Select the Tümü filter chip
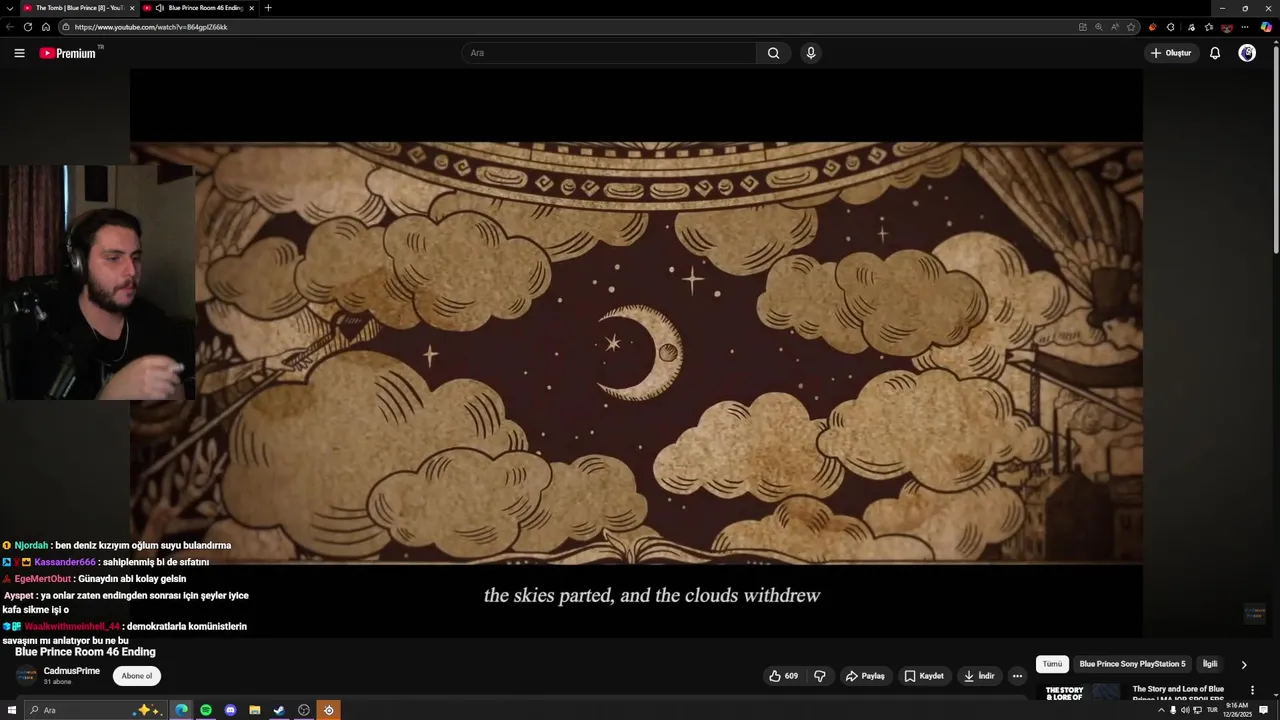 tap(1052, 664)
